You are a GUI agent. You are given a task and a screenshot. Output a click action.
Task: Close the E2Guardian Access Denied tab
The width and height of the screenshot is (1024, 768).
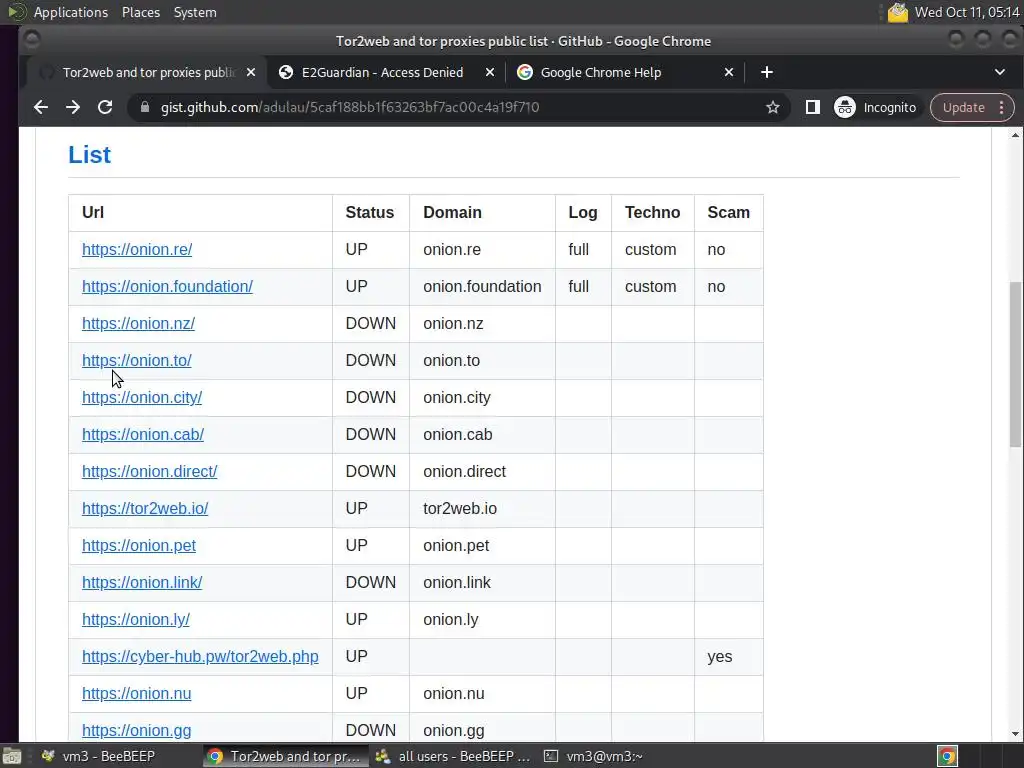(x=490, y=72)
